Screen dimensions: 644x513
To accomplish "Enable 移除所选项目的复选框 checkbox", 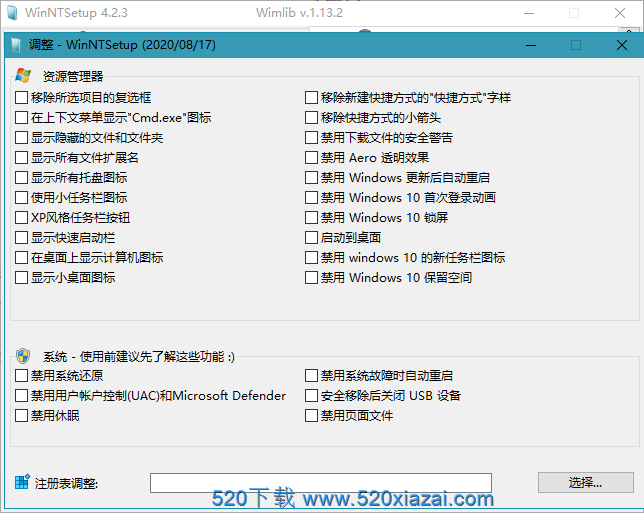I will pyautogui.click(x=21, y=98).
